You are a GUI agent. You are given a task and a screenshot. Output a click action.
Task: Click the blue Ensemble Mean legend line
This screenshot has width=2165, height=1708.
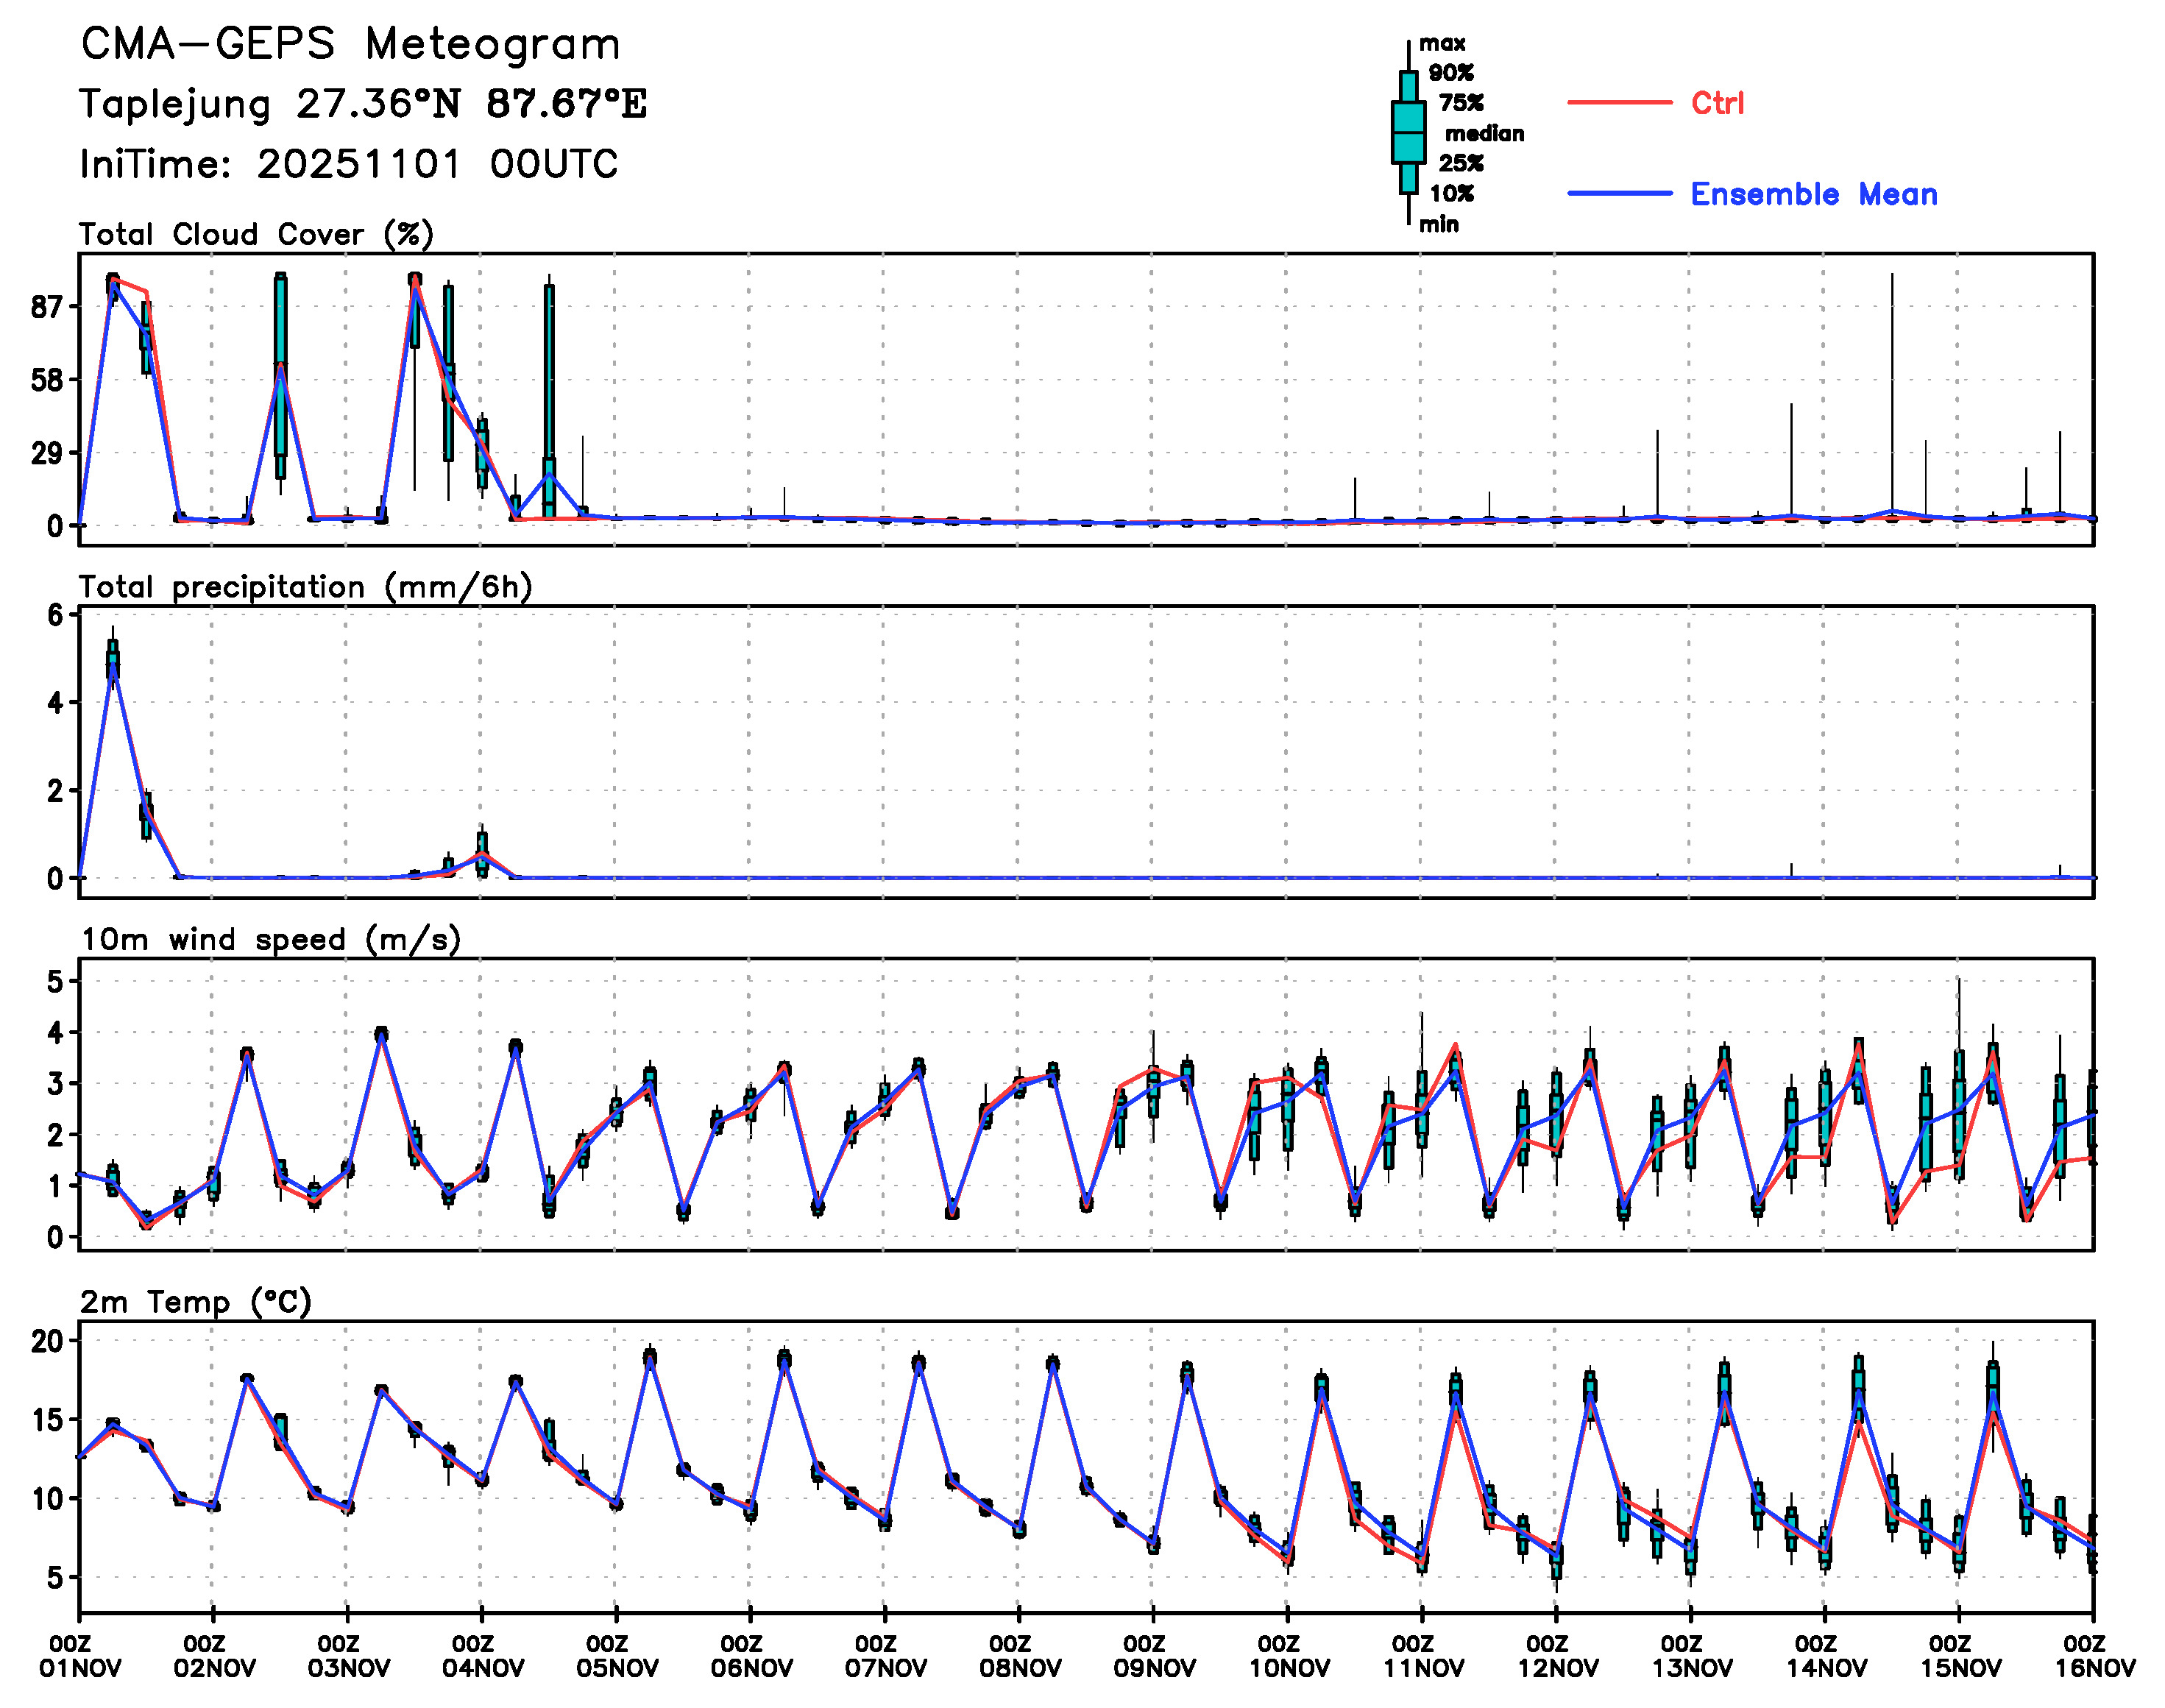coord(1618,193)
